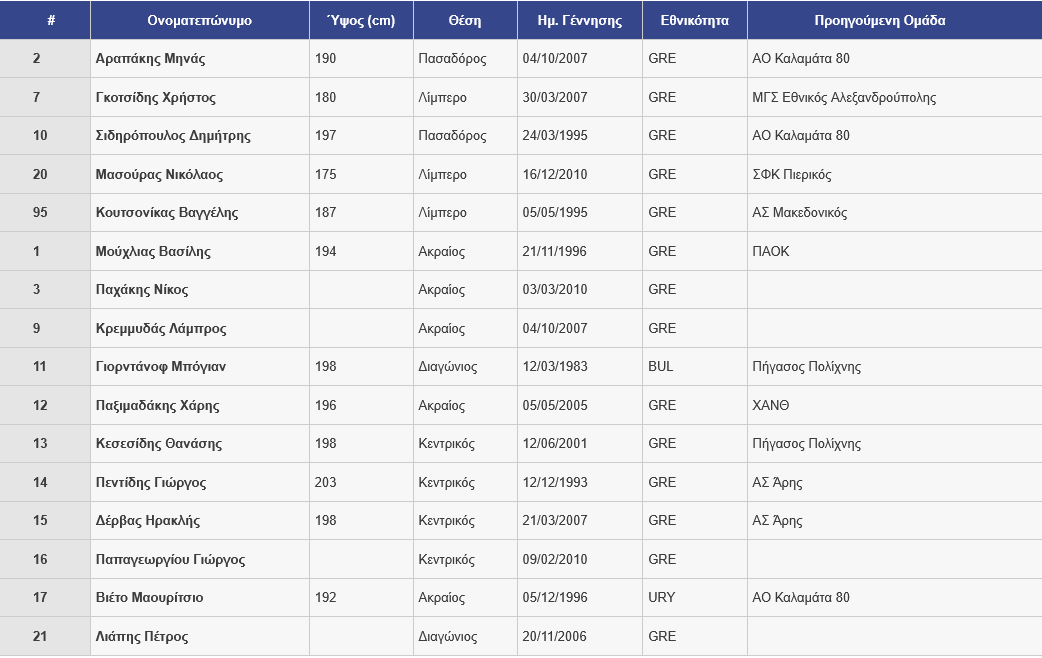Click player Βιέτο Μαουρίτσιο
Image resolution: width=1042 pixels, height=658 pixels.
pos(149,598)
